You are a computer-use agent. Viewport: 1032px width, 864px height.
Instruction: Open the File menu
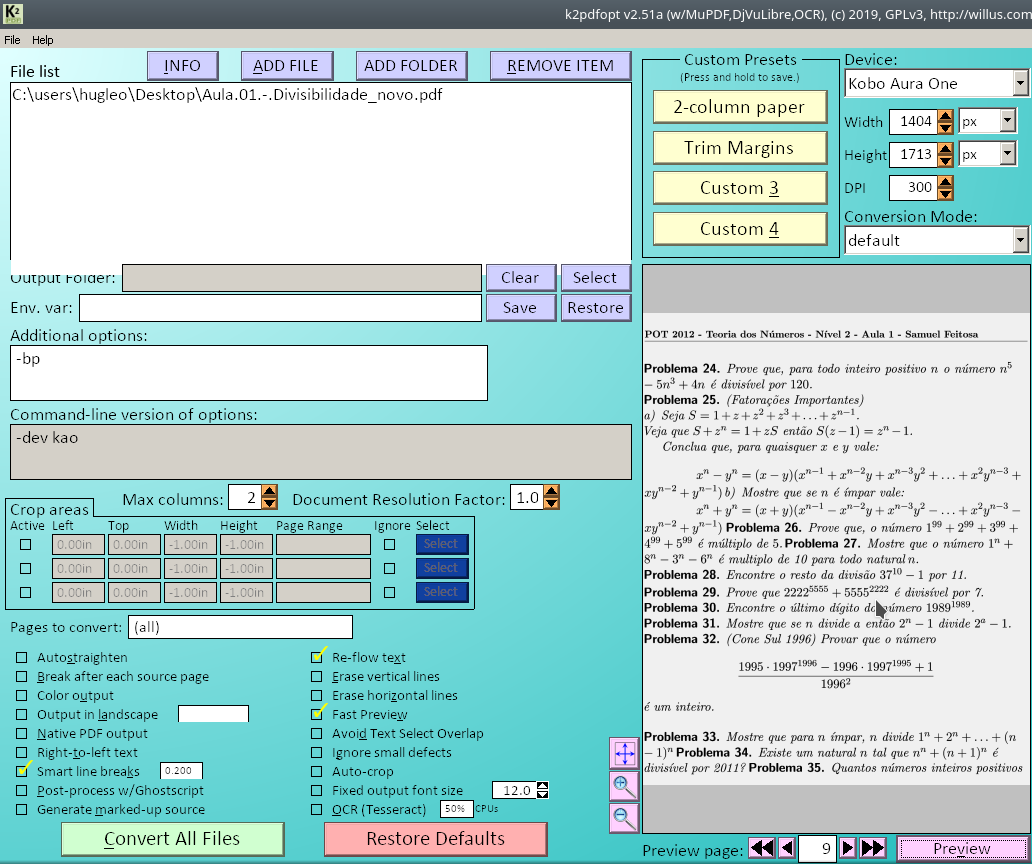[x=12, y=40]
